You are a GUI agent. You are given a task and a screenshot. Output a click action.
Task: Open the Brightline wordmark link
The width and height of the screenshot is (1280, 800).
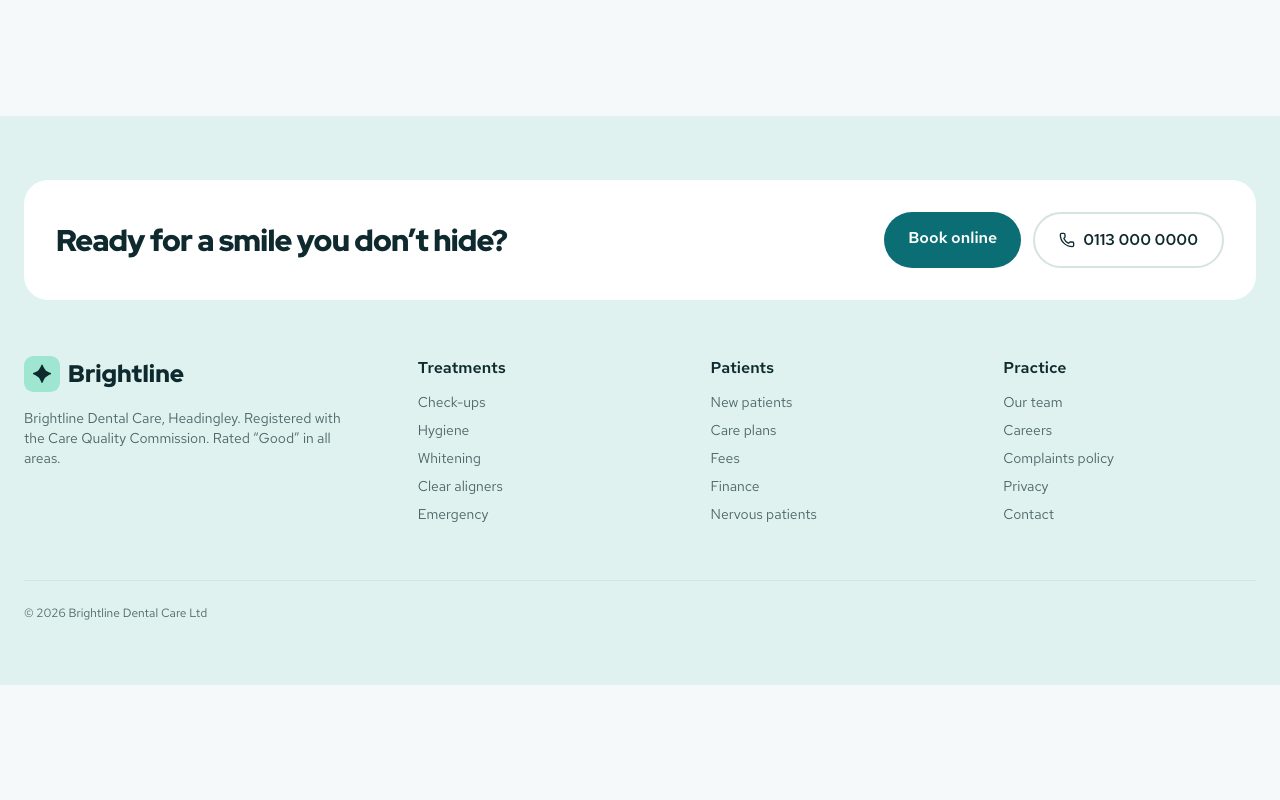(126, 374)
